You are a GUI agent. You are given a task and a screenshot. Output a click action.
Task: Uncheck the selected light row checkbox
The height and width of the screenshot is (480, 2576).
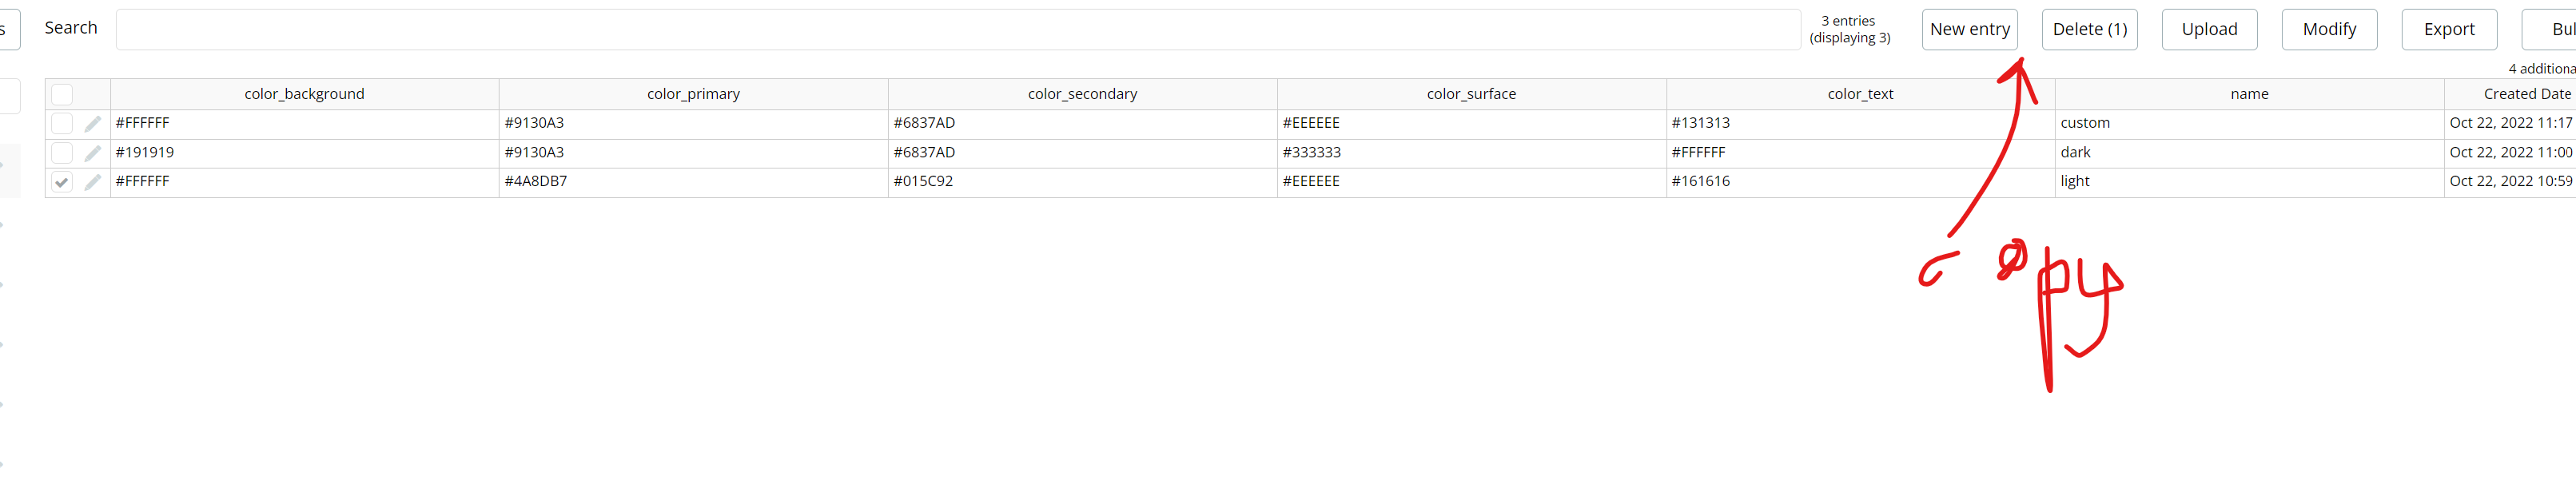pos(62,182)
